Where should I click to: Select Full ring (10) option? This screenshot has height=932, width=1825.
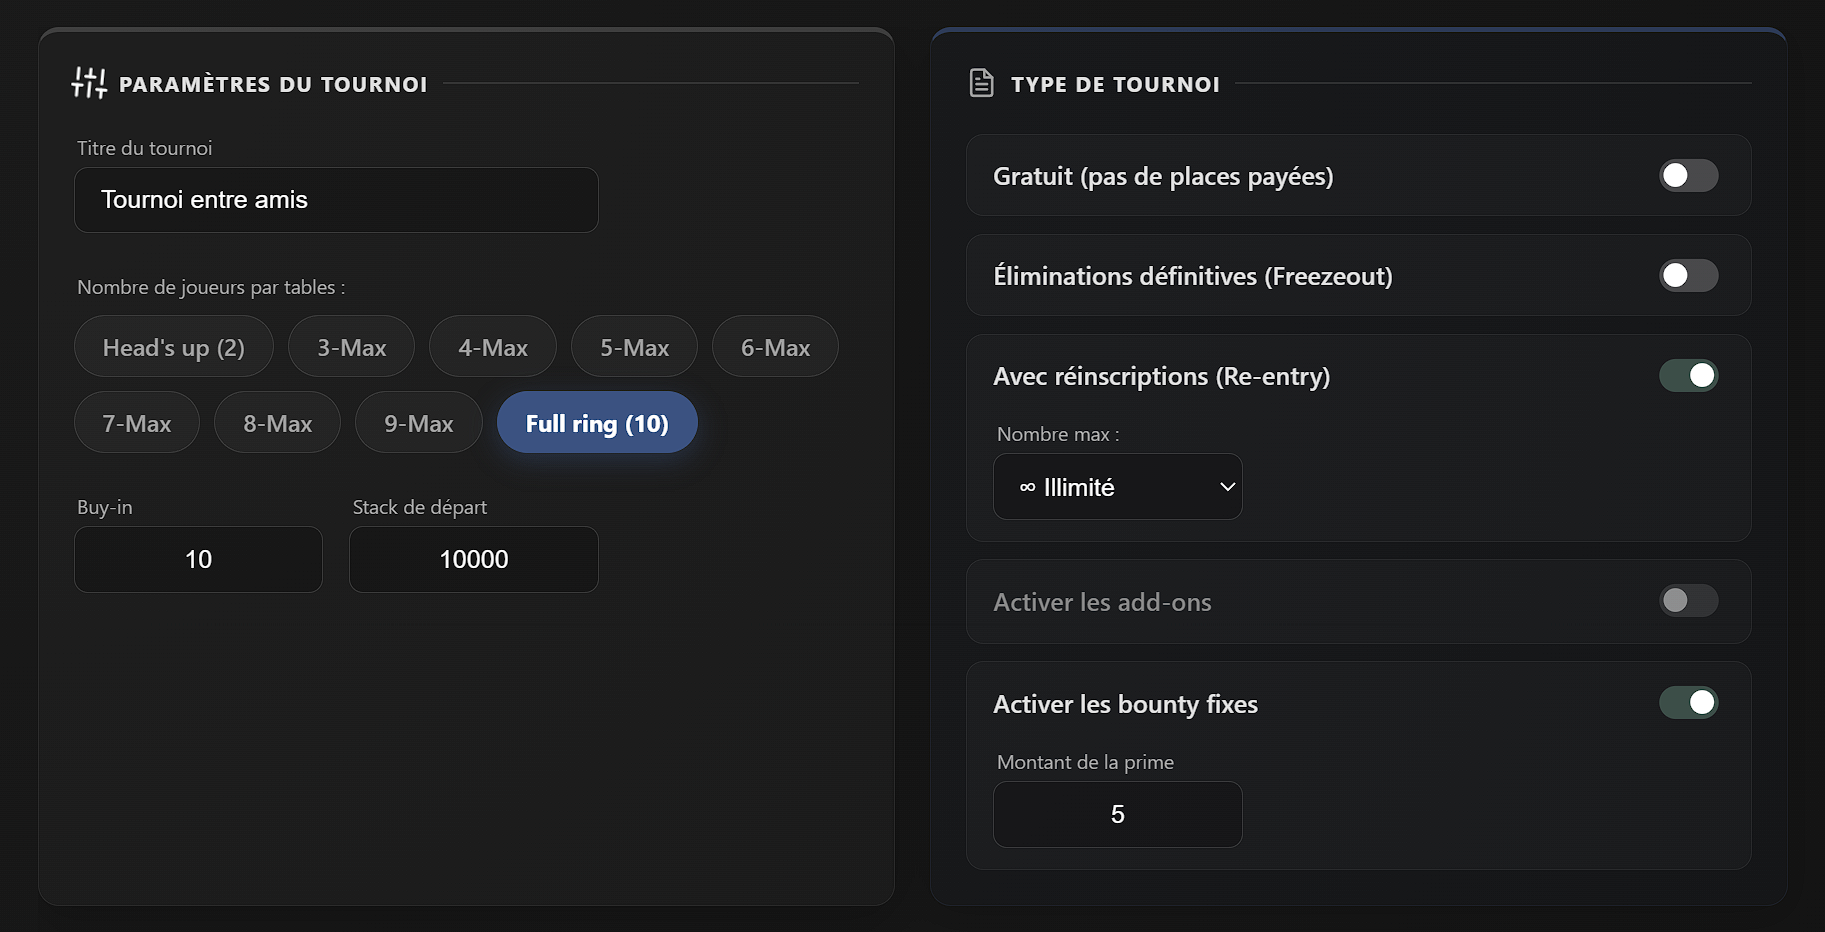coord(597,423)
